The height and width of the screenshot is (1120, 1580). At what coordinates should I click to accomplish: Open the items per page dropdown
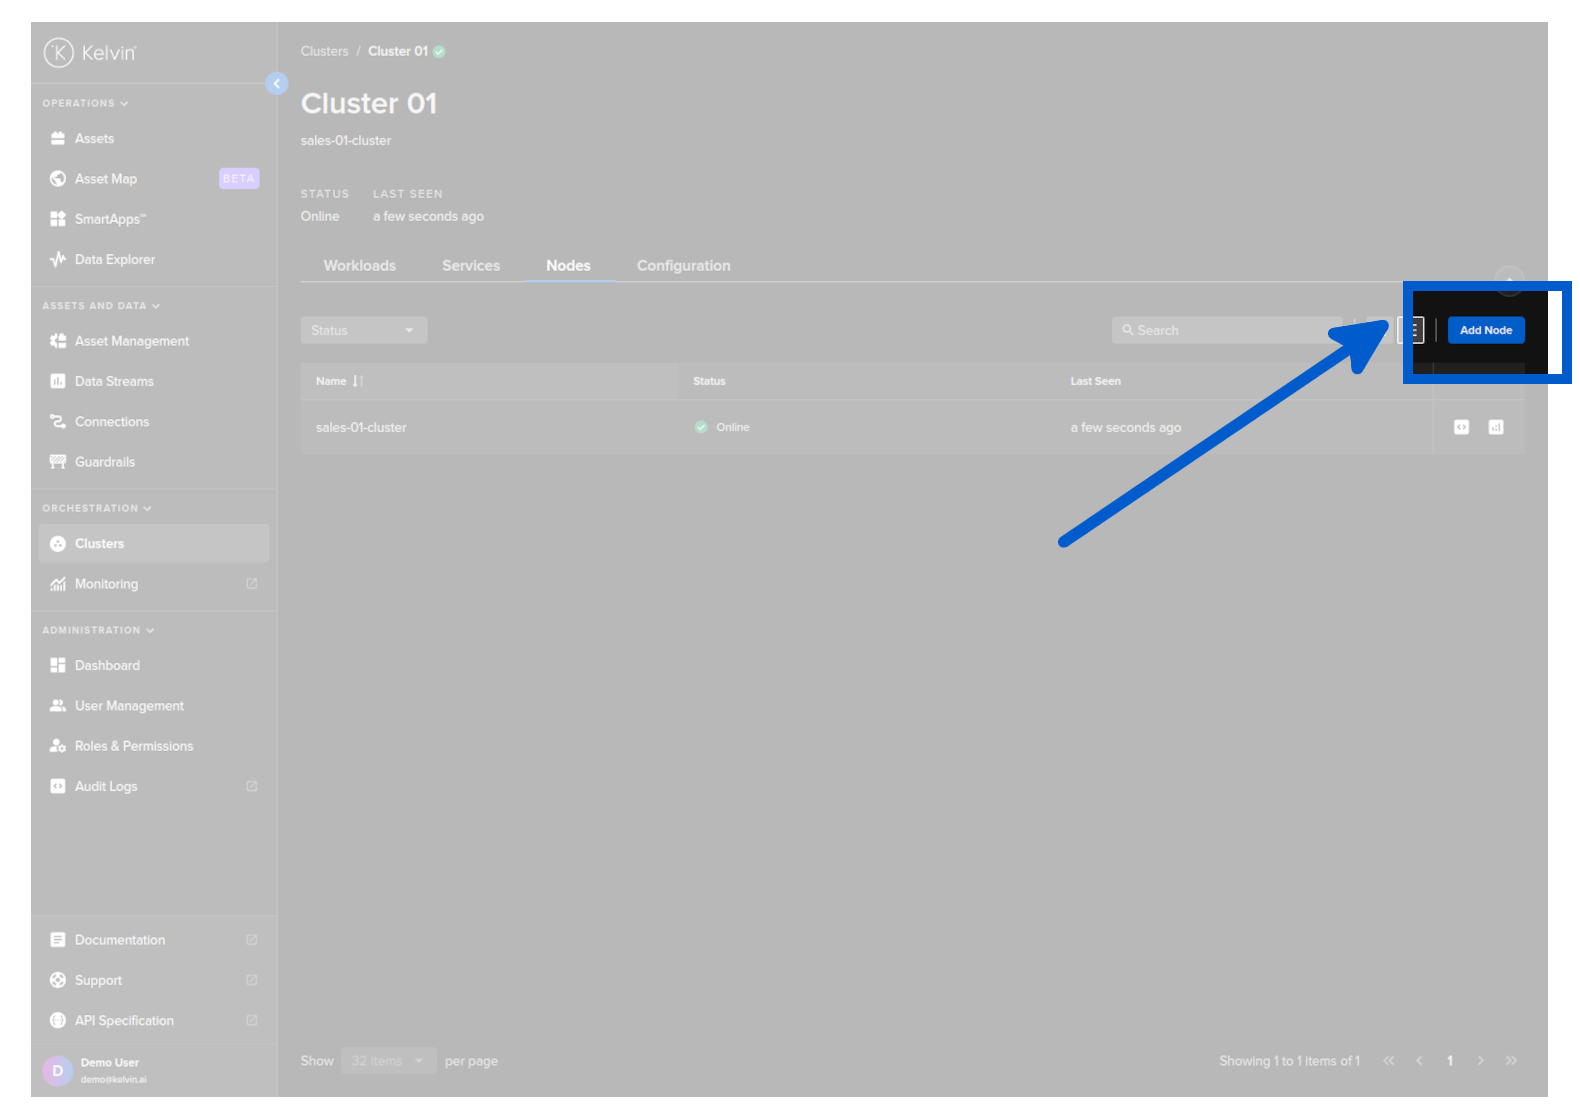(388, 1061)
